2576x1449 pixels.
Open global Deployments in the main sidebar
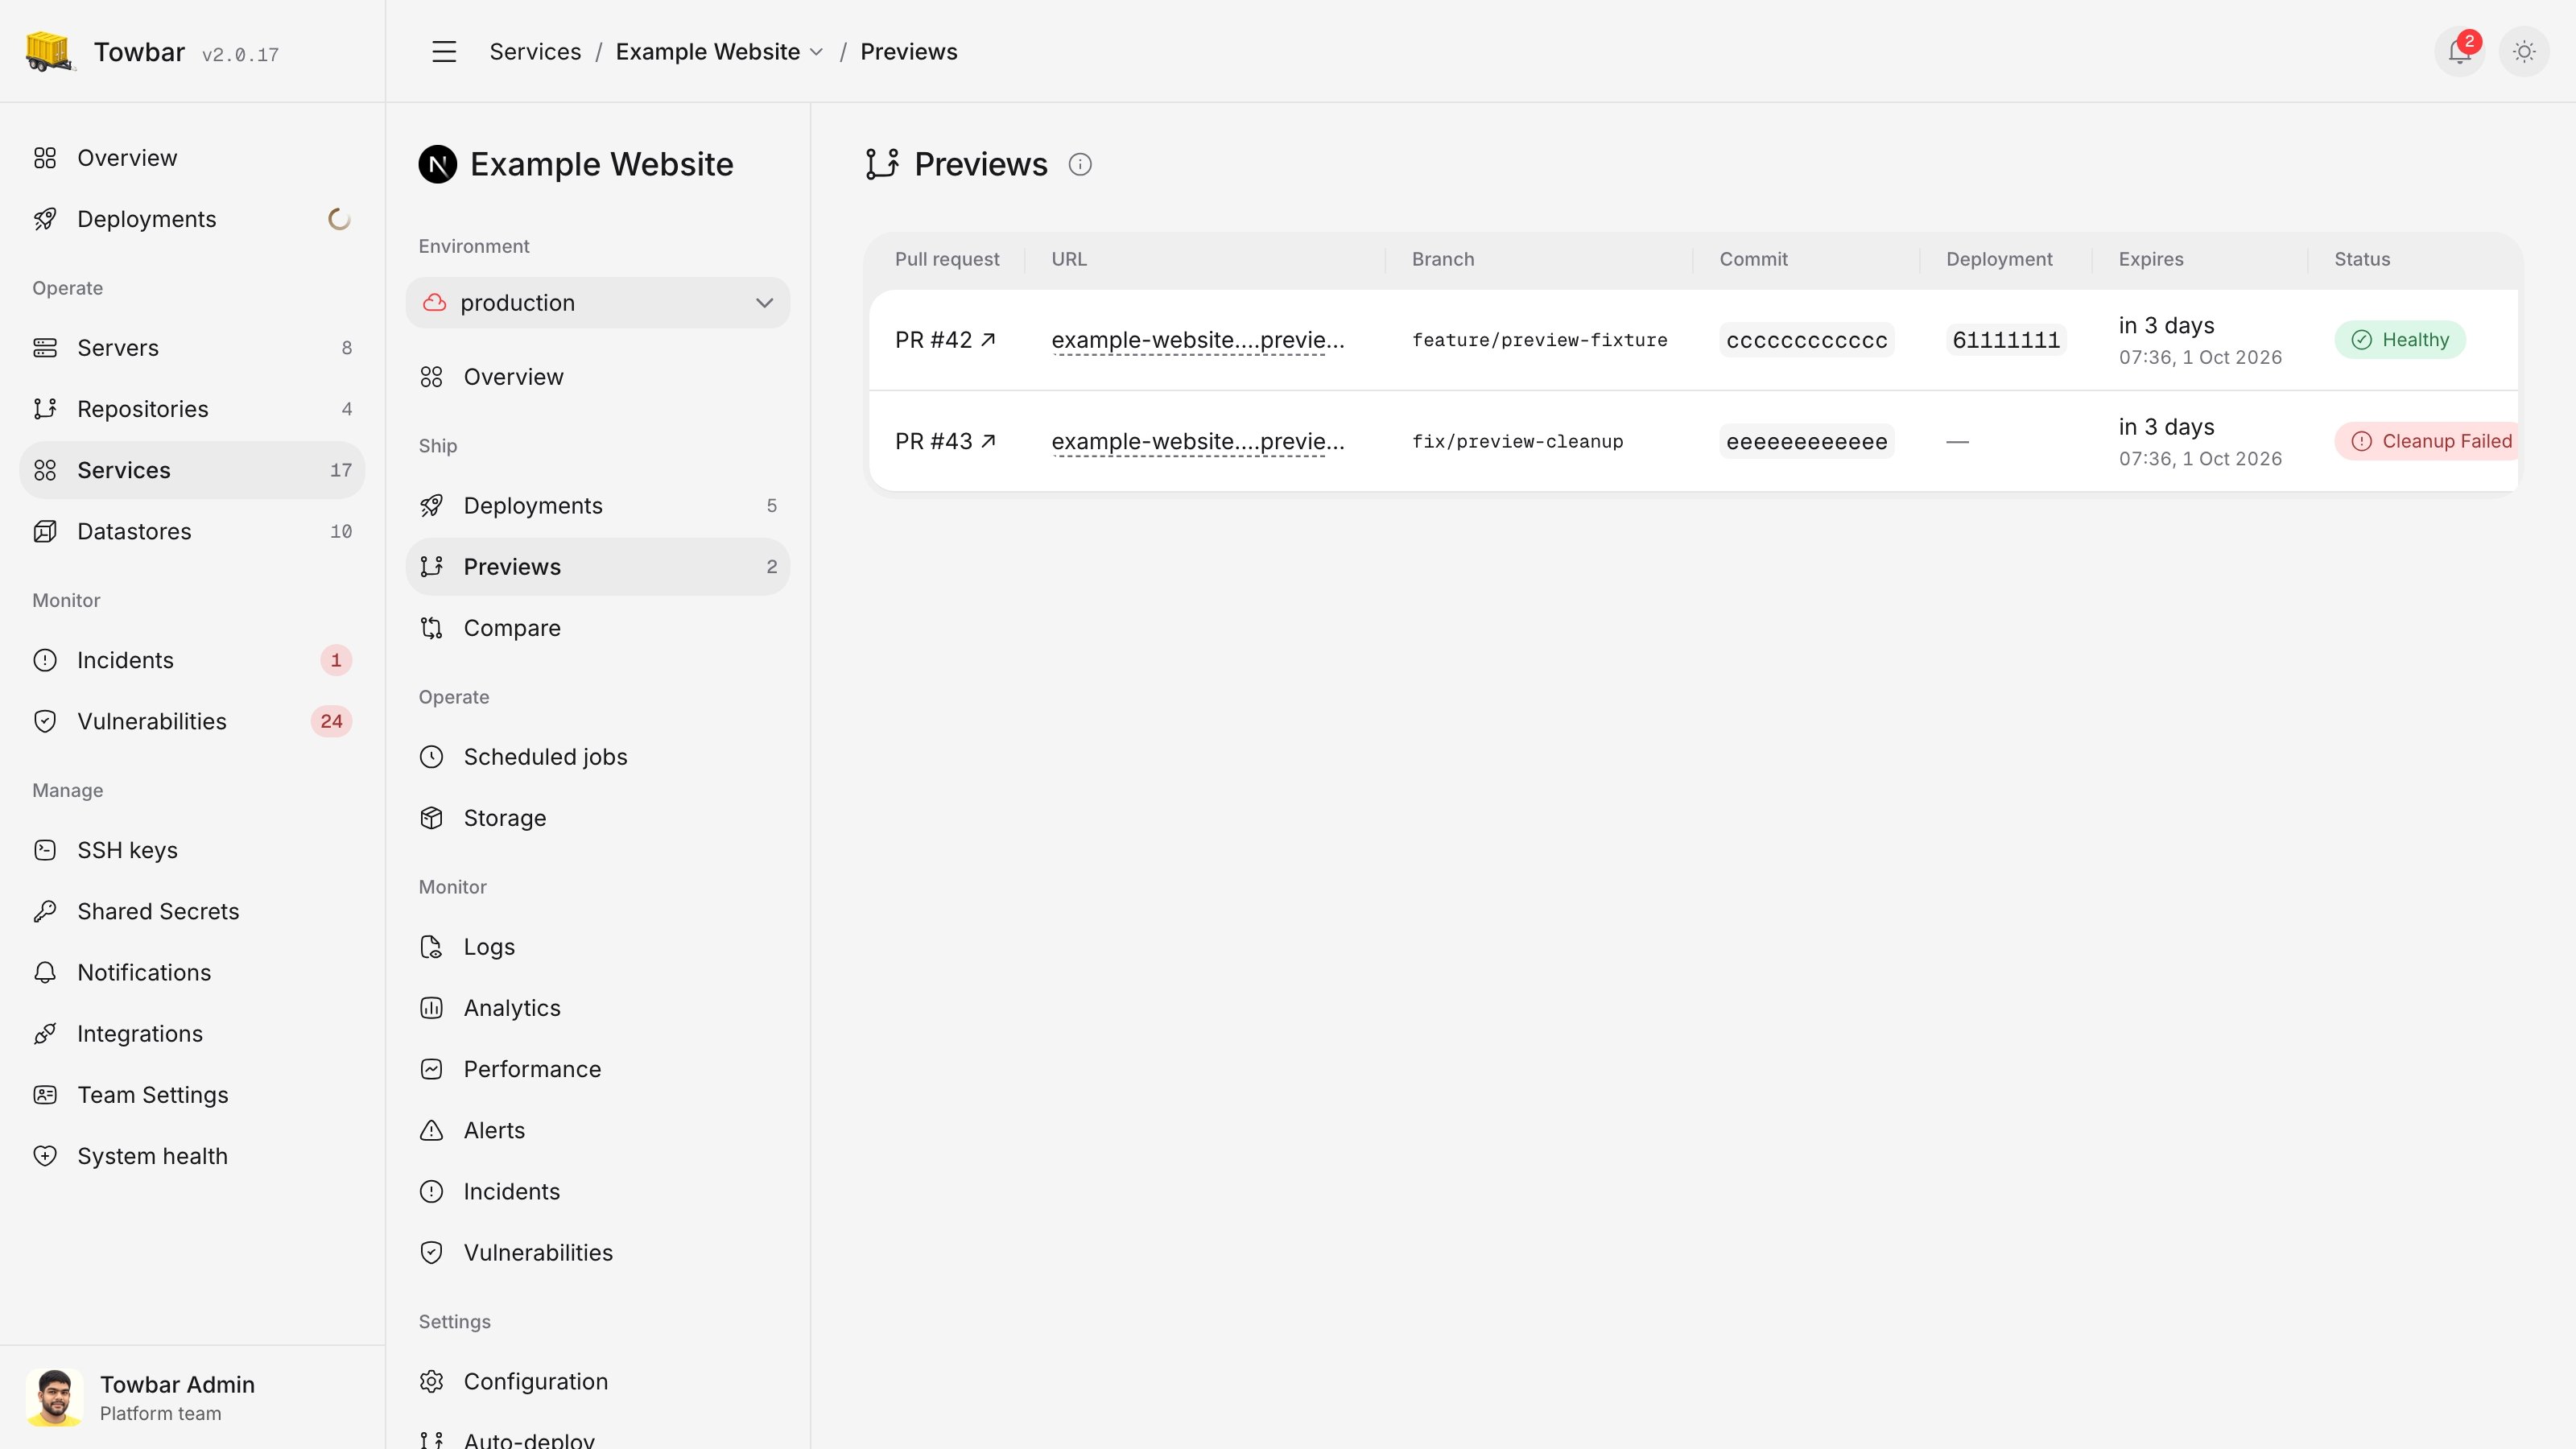192,219
